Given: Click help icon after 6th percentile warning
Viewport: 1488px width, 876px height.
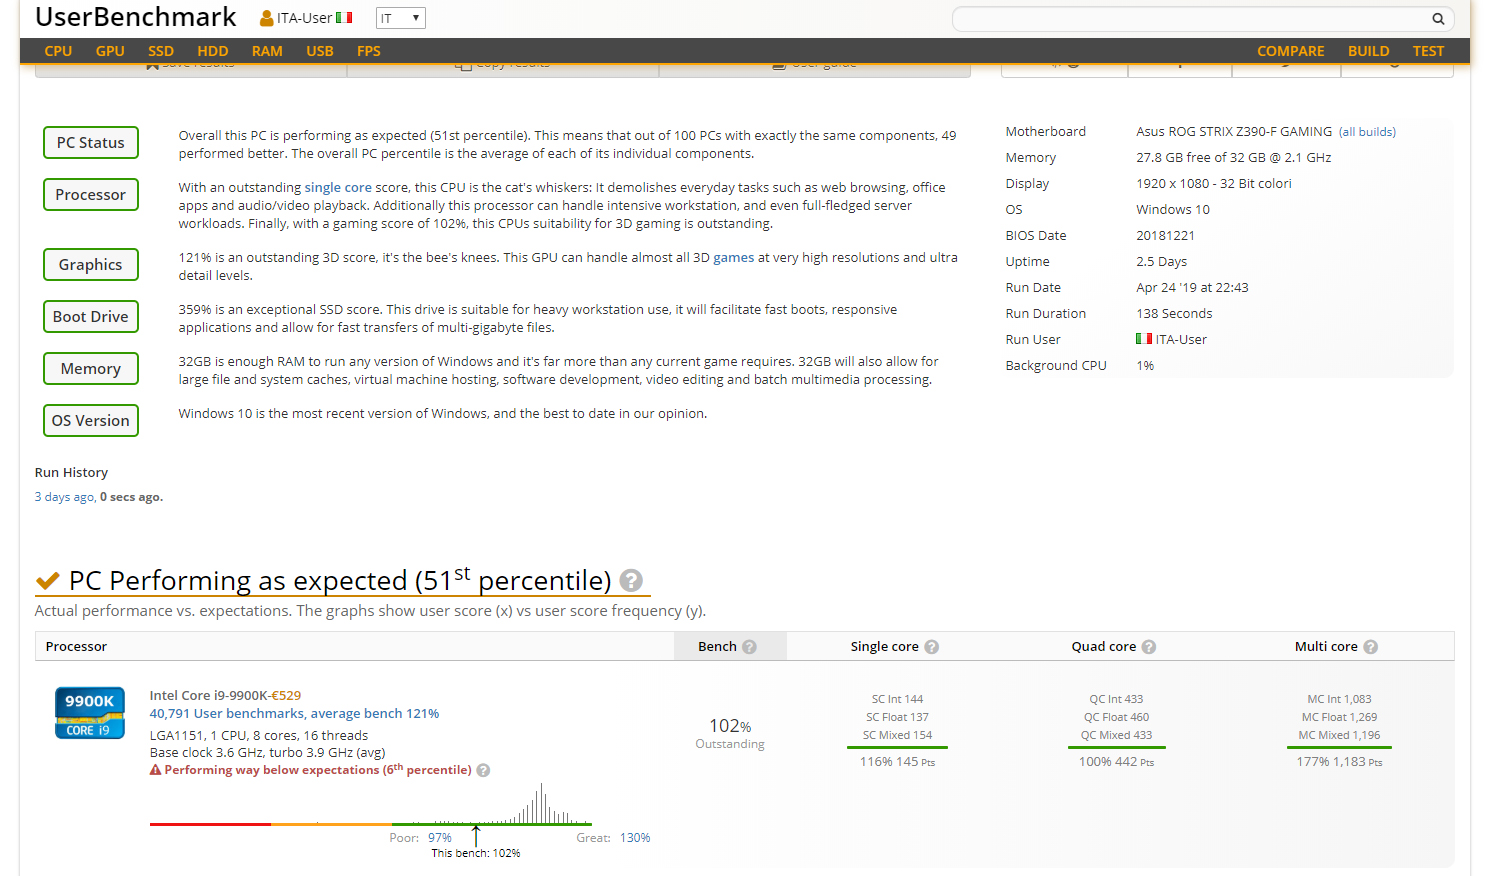Looking at the screenshot, I should [x=483, y=770].
